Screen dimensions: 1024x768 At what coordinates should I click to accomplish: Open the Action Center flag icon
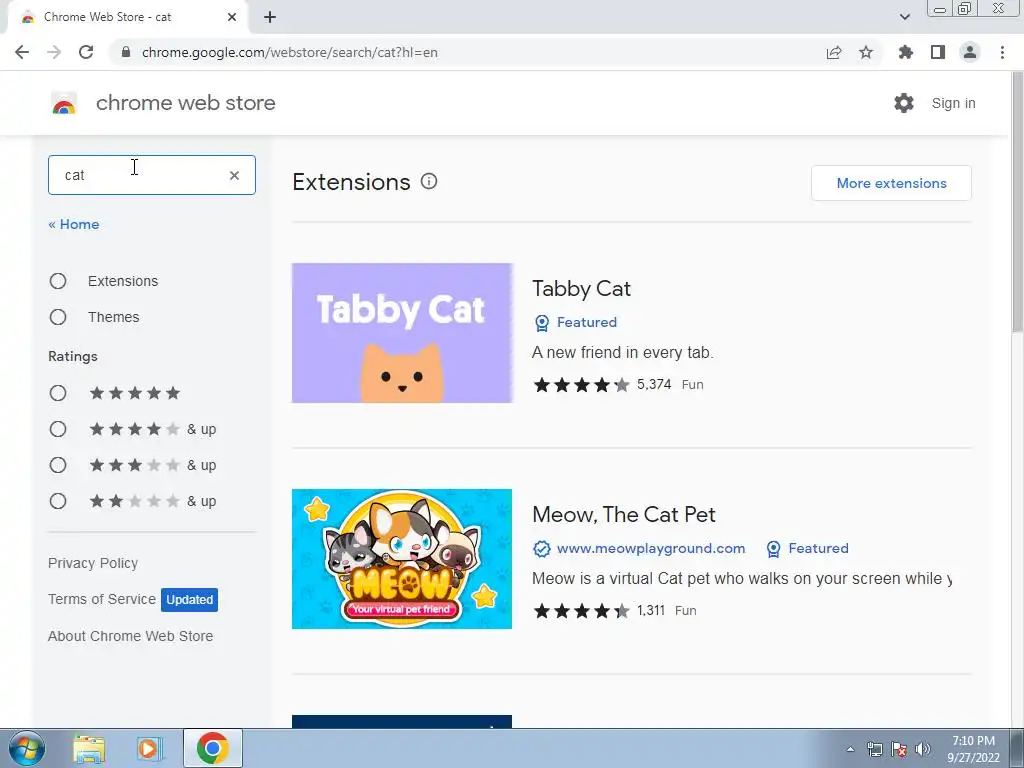(x=899, y=749)
